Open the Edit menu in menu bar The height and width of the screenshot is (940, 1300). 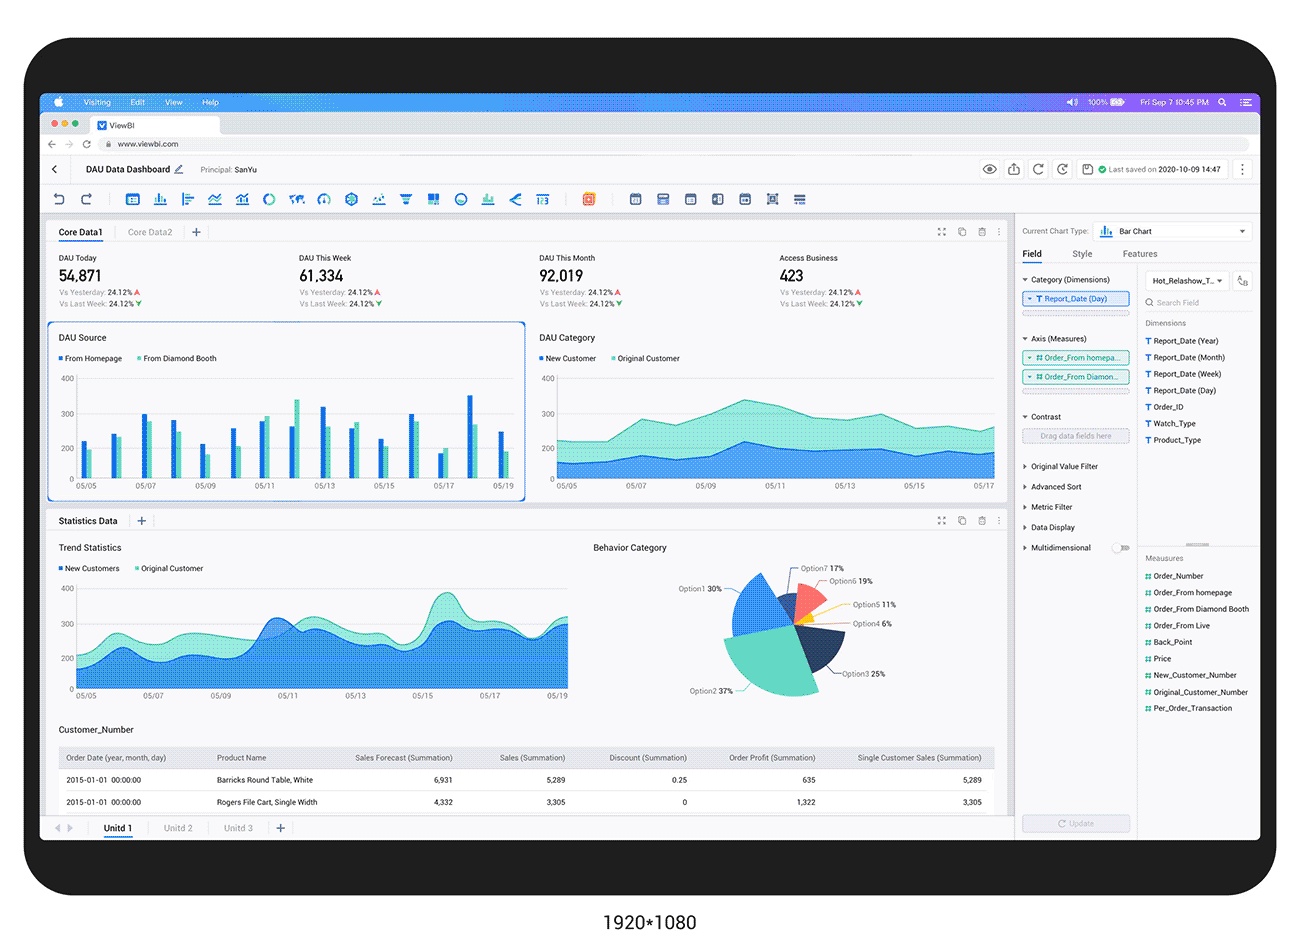pyautogui.click(x=137, y=102)
